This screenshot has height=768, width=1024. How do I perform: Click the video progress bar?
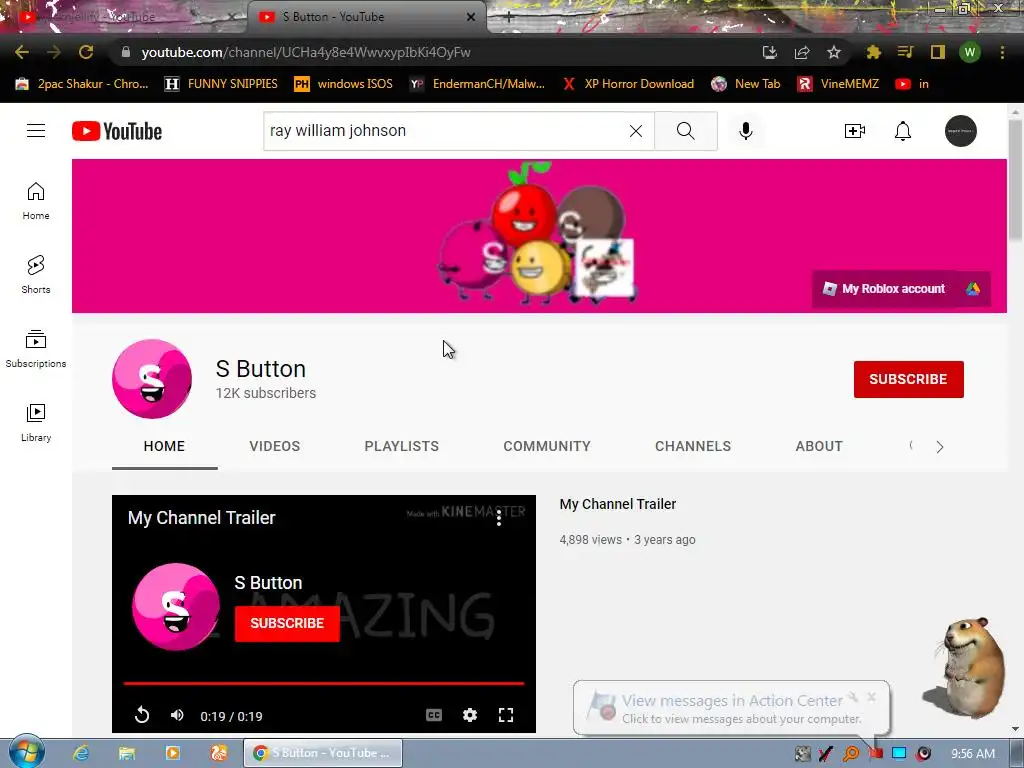tap(324, 684)
